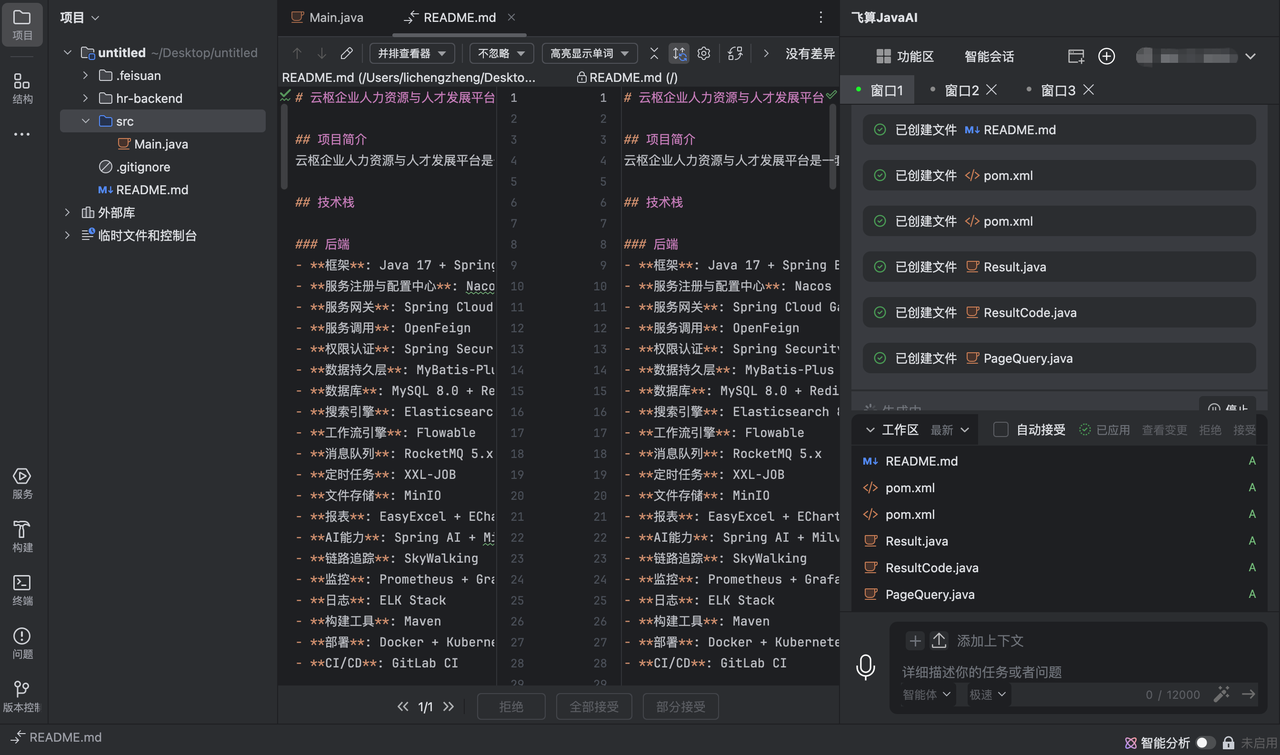Open the 结构 sidebar icon
This screenshot has width=1280, height=755.
(22, 88)
